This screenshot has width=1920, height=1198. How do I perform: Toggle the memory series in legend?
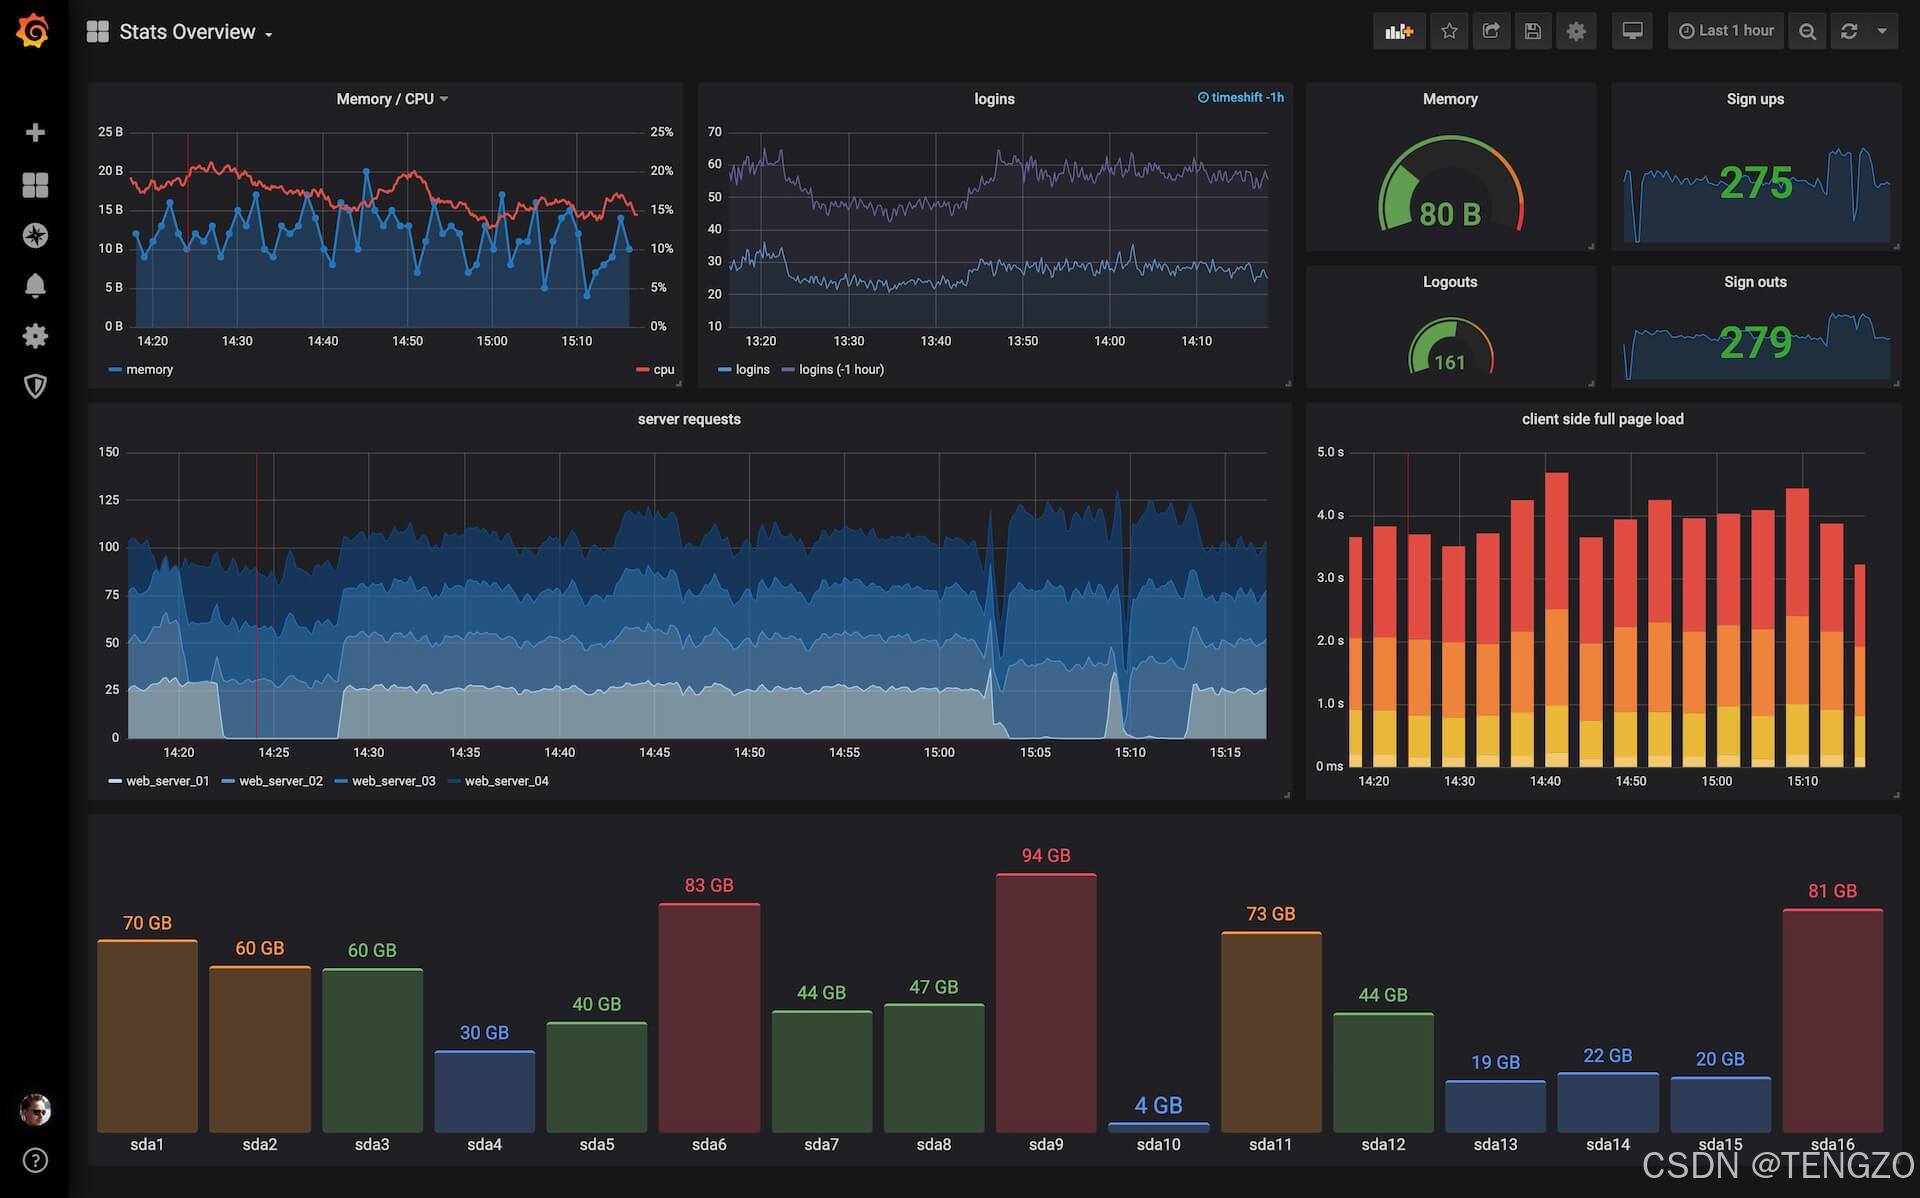[x=148, y=370]
